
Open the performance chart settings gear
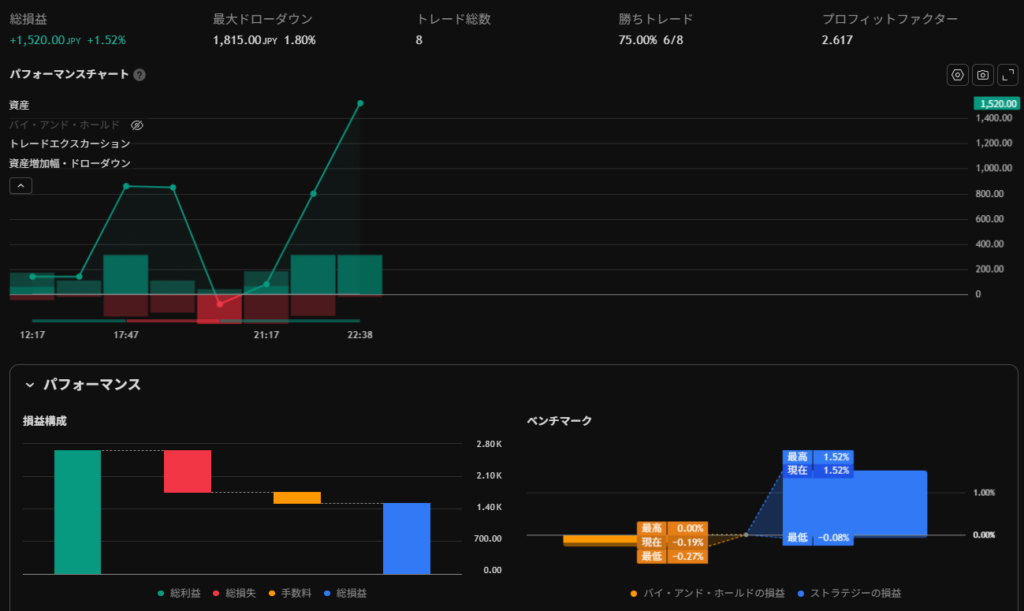tap(957, 75)
